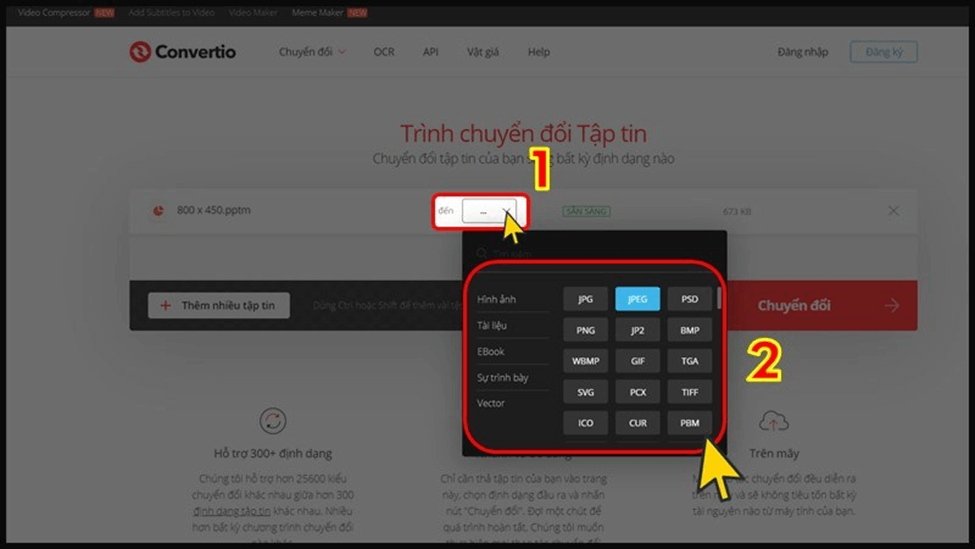
Task: Select the Tài liệu category
Action: pyautogui.click(x=492, y=325)
